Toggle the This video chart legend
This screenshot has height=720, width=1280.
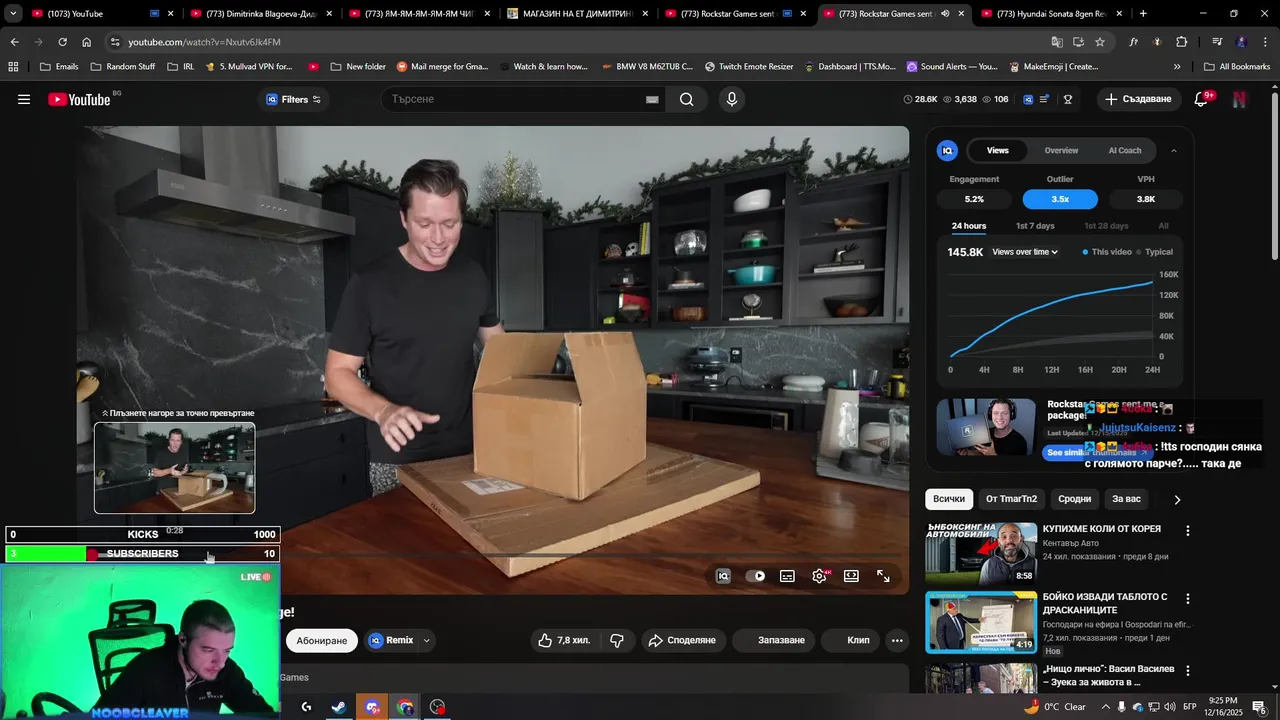click(x=1107, y=252)
